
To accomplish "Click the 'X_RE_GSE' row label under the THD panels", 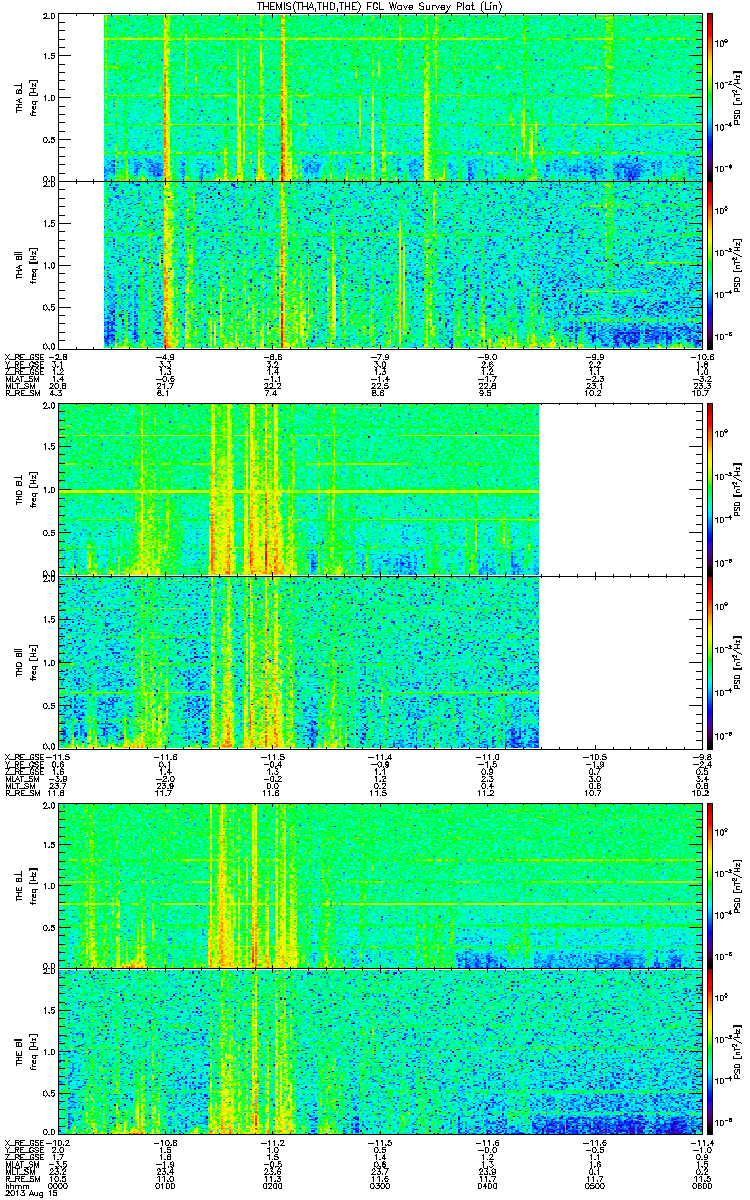I will tap(22, 756).
